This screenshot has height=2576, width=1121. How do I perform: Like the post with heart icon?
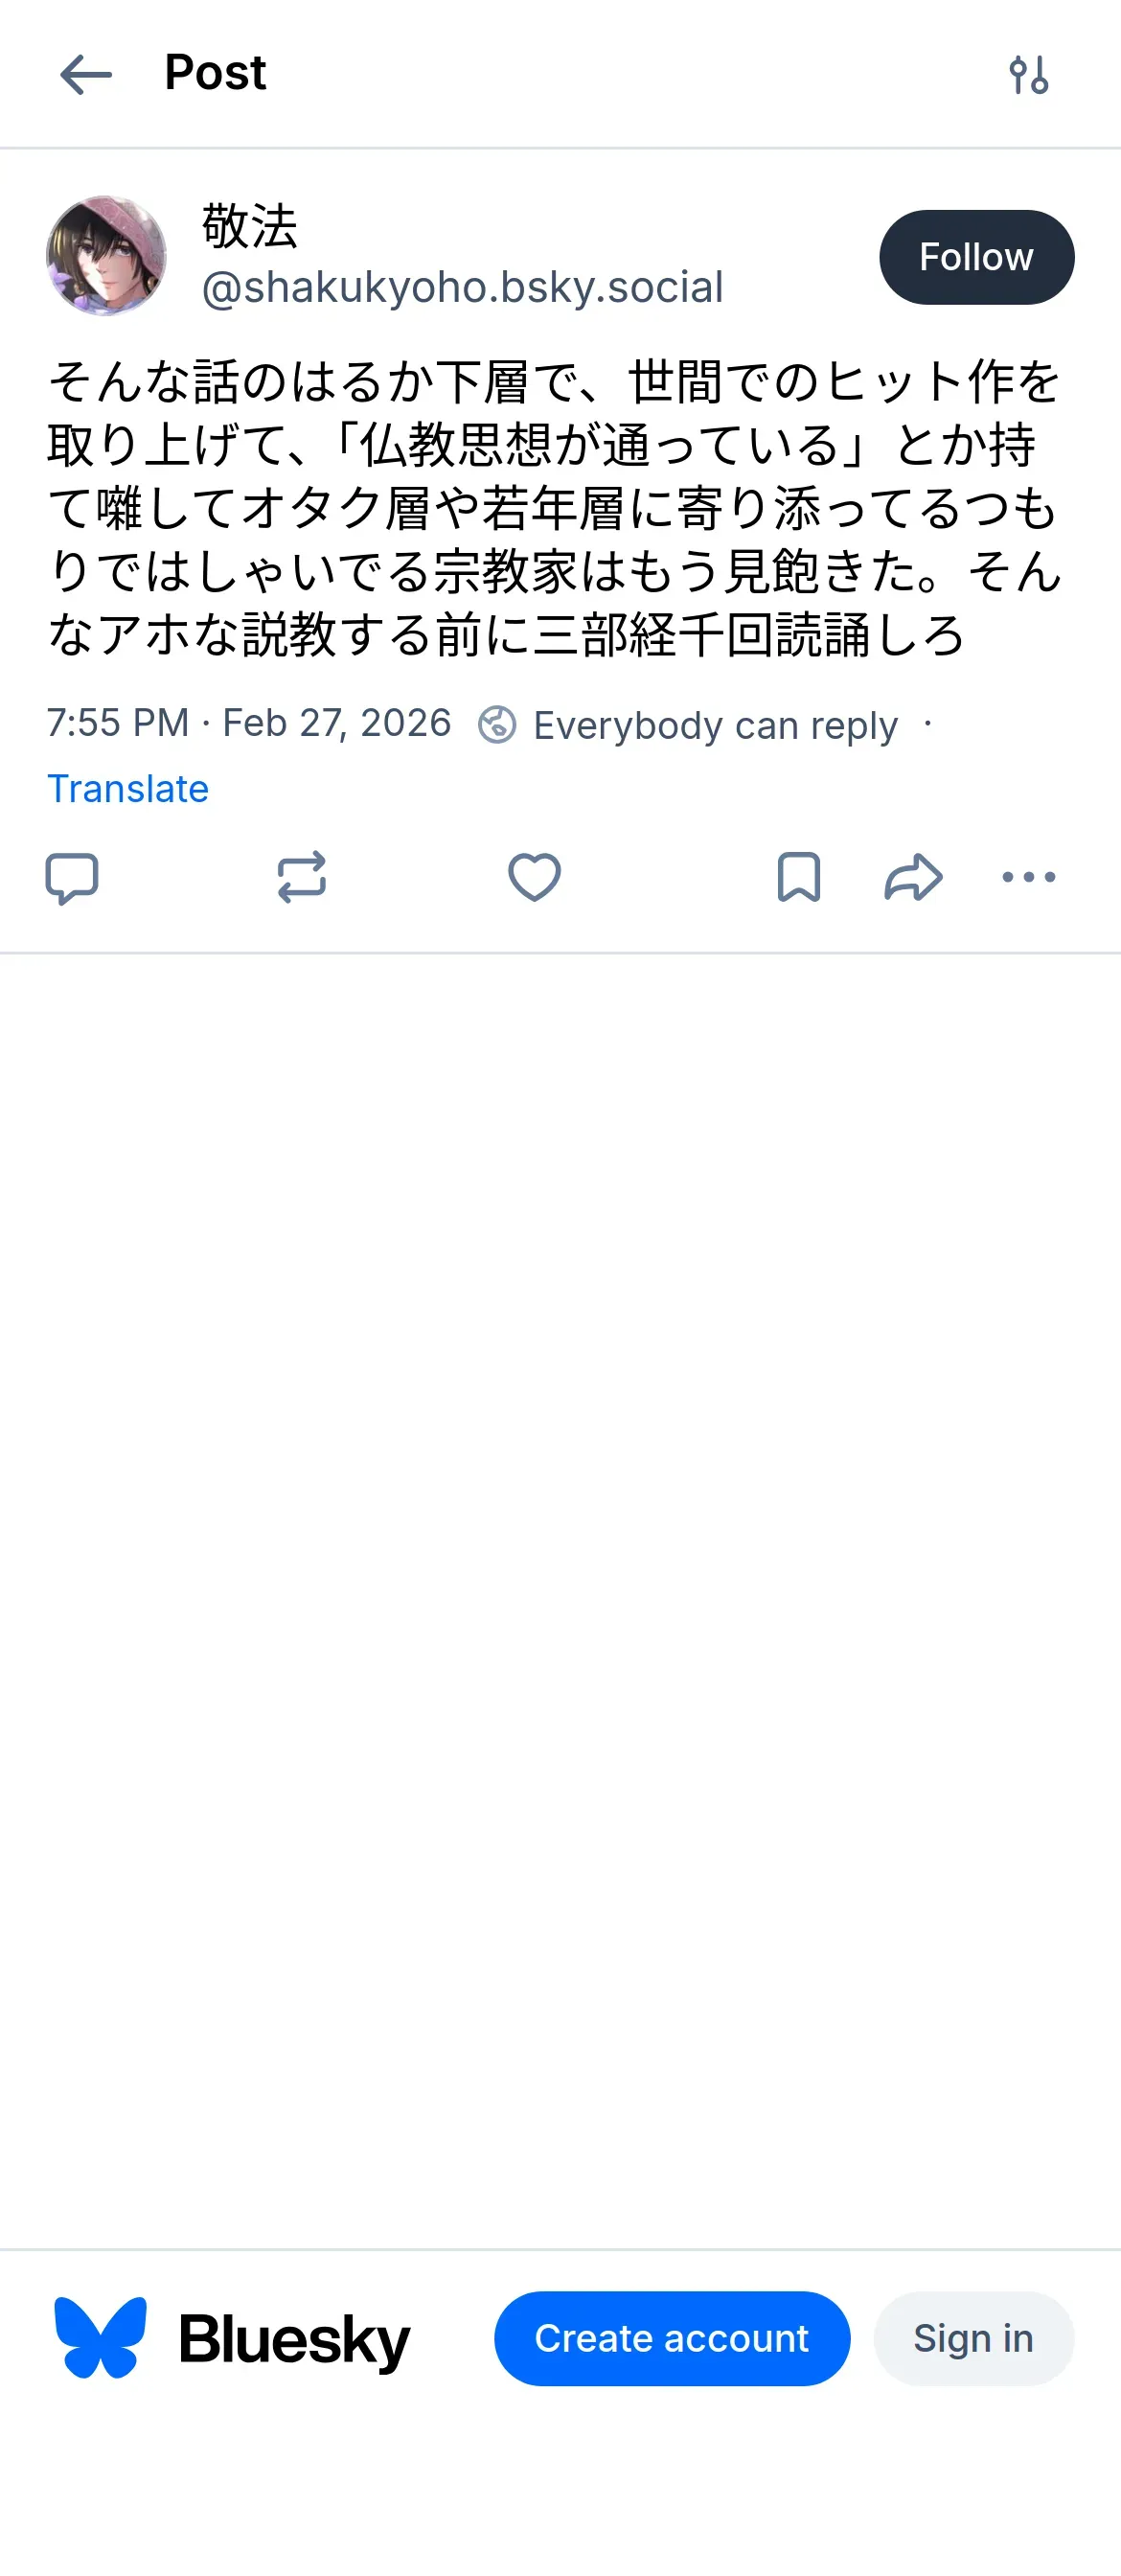534,878
